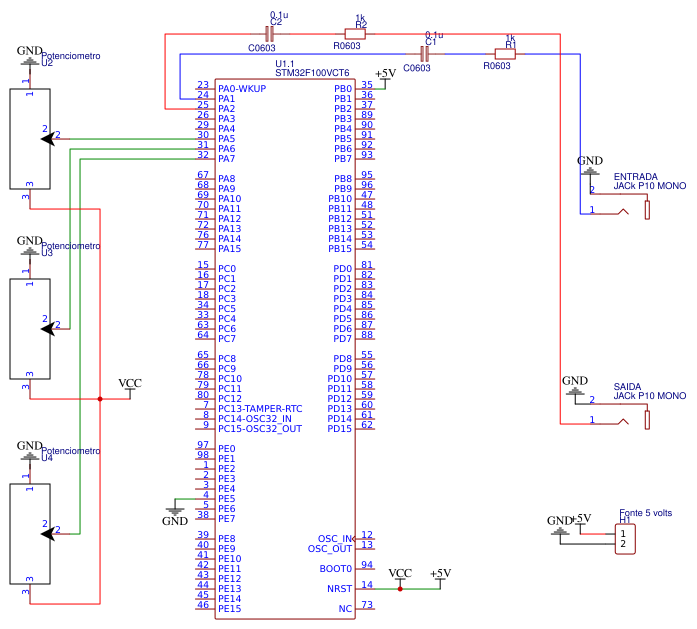Click the C0603 footprint label under C2
Viewport: 697px width, 629px height.
pos(262,48)
